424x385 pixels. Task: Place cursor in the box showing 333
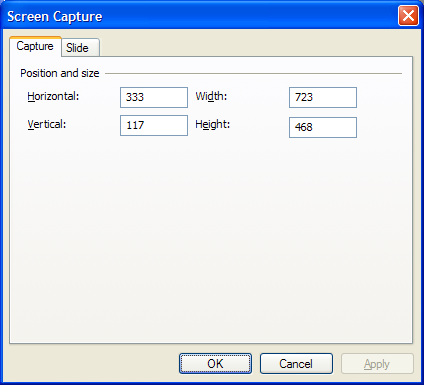[x=154, y=97]
